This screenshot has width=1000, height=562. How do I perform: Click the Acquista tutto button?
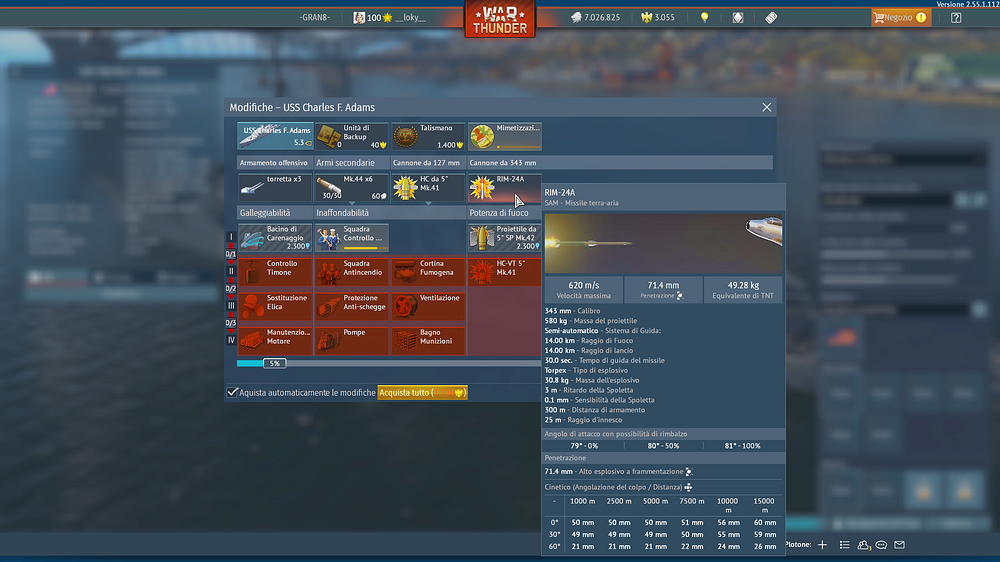[422, 392]
